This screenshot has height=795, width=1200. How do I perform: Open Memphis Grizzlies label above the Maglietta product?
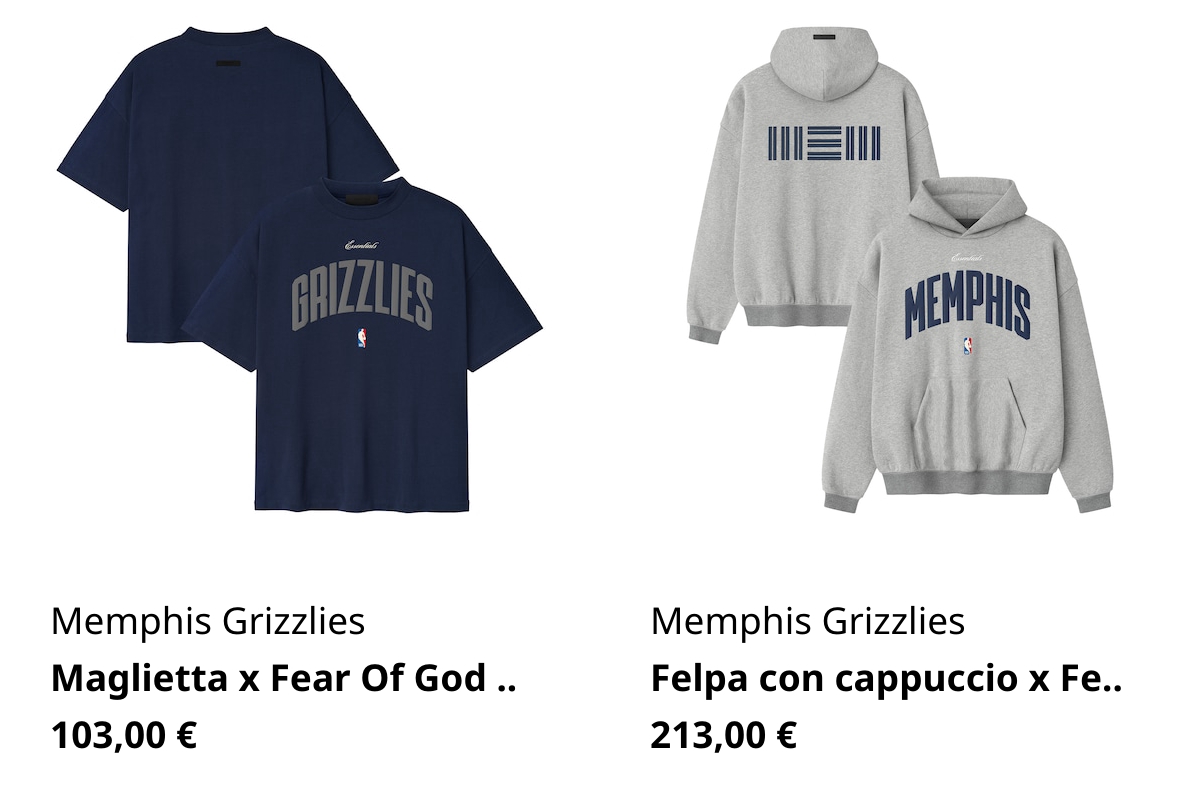click(208, 621)
